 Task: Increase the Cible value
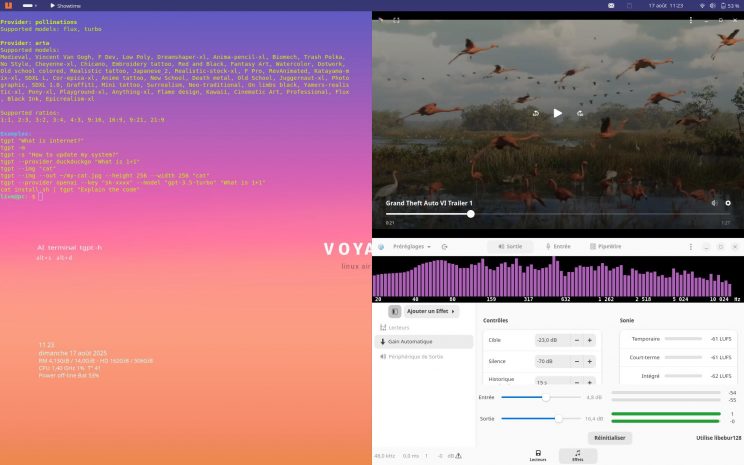[590, 340]
